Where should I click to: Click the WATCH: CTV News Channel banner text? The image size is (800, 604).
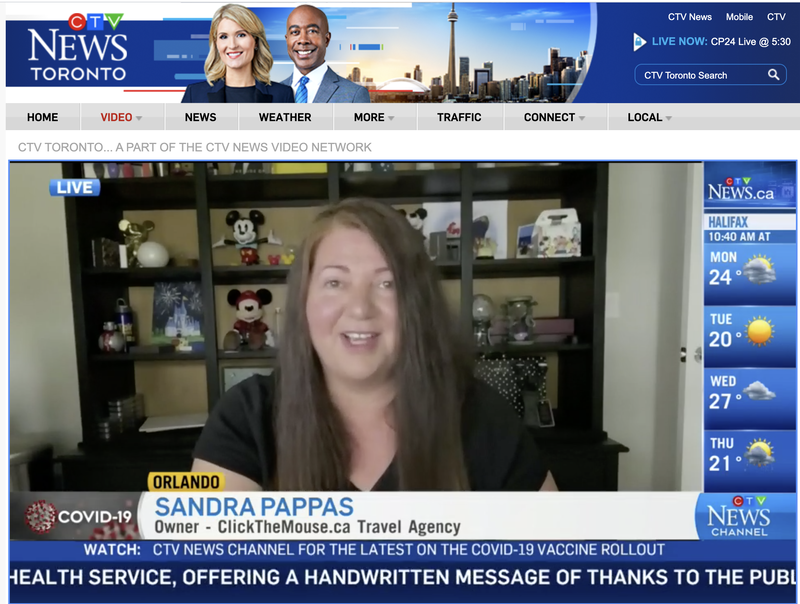374,550
